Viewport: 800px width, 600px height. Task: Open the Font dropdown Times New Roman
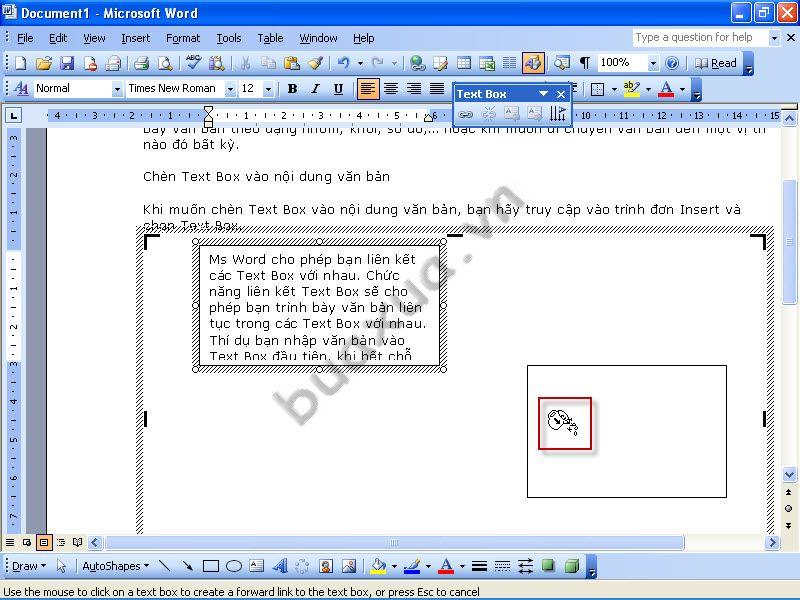point(230,89)
